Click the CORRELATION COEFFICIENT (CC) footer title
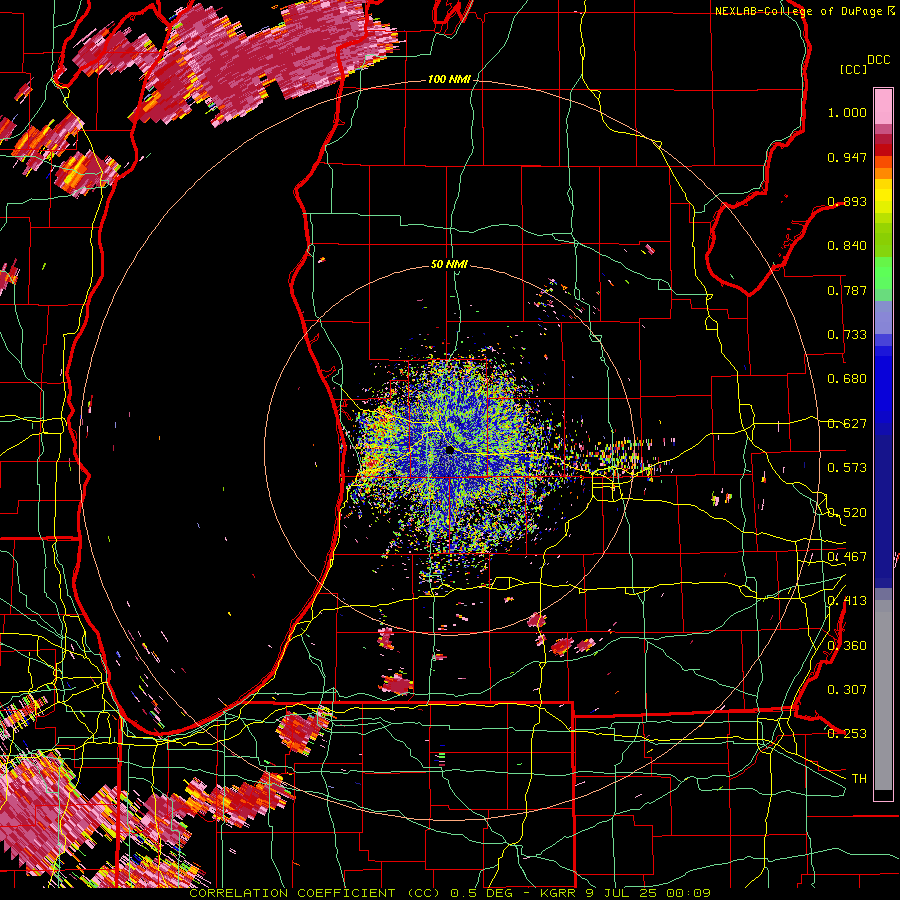This screenshot has height=900, width=900. pyautogui.click(x=315, y=893)
